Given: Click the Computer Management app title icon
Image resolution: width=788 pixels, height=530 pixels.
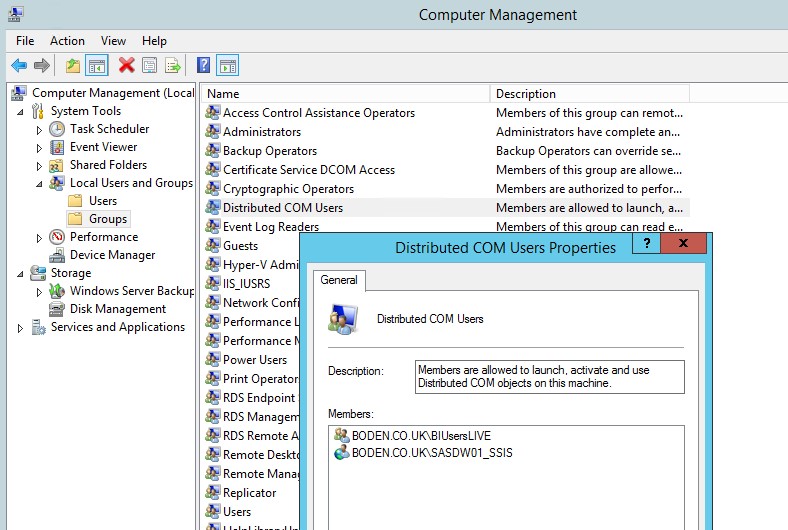Looking at the screenshot, I should pyautogui.click(x=15, y=14).
